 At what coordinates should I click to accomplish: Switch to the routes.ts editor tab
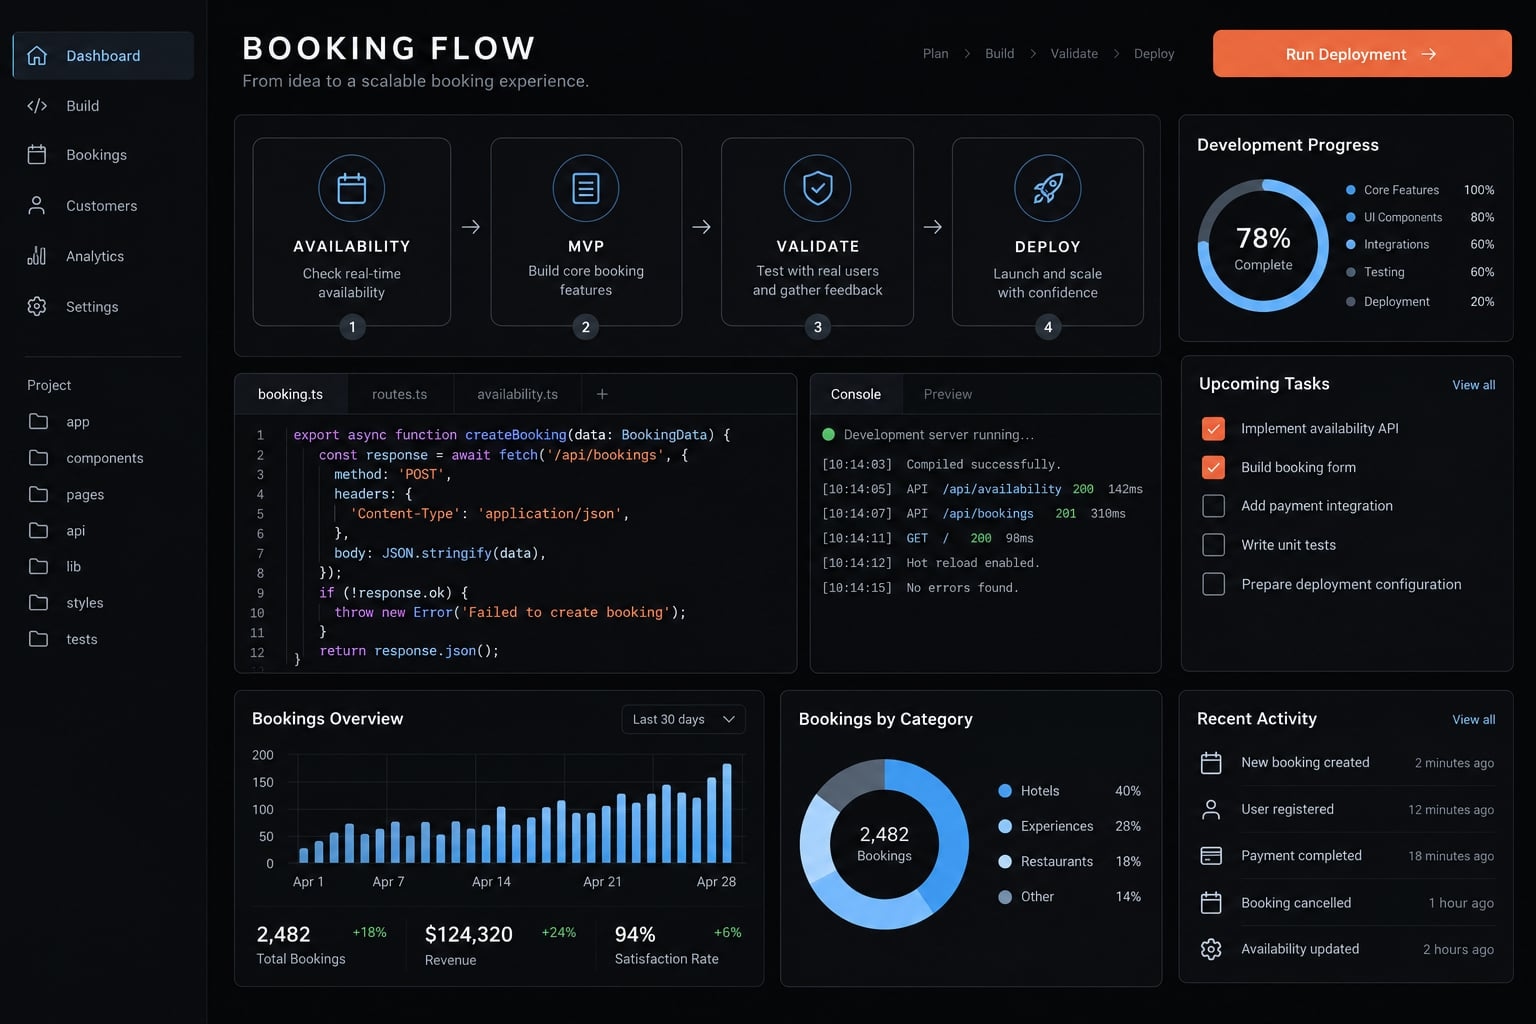point(400,394)
